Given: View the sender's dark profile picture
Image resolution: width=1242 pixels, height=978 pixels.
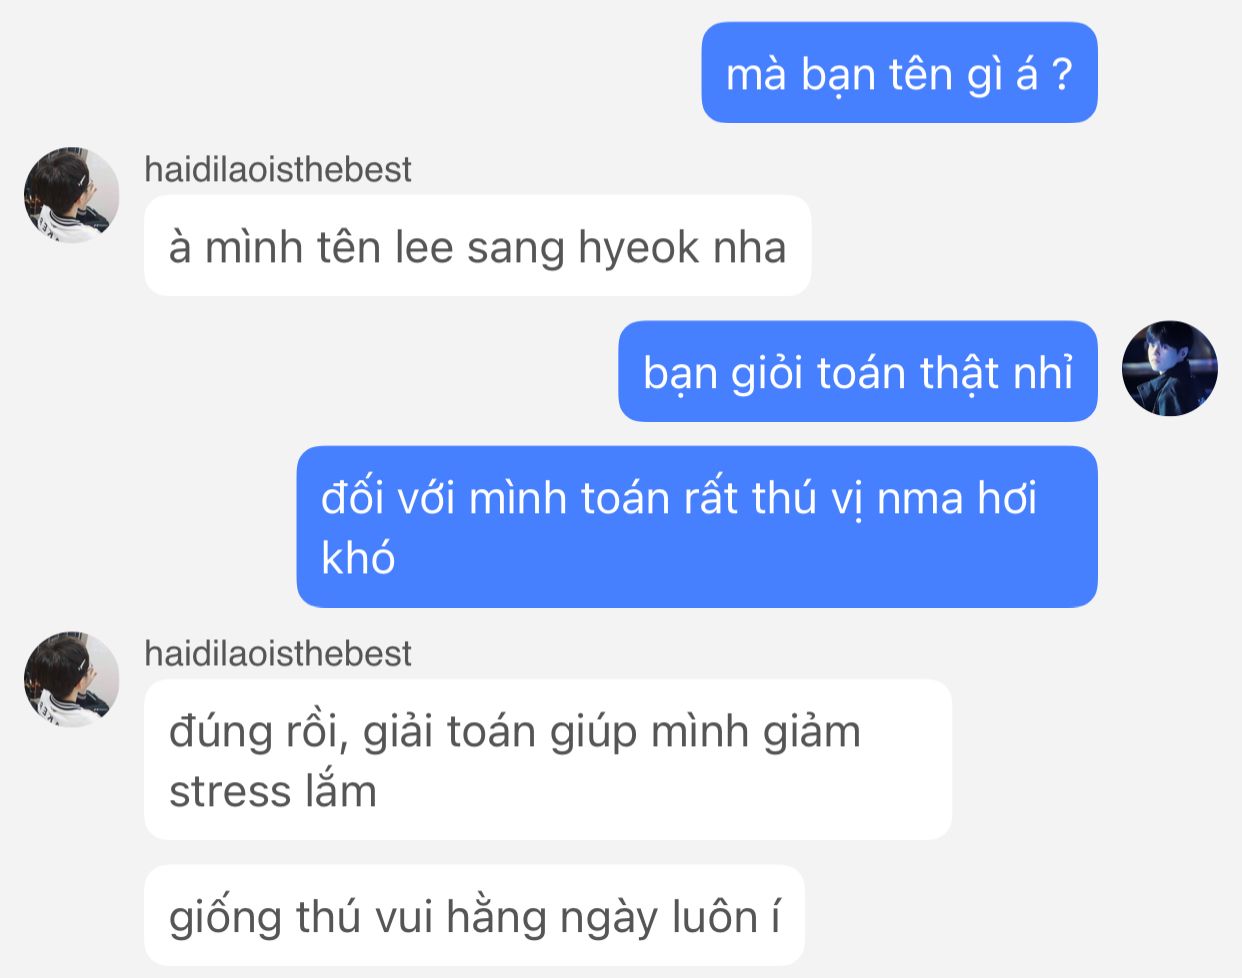Looking at the screenshot, I should [1169, 368].
